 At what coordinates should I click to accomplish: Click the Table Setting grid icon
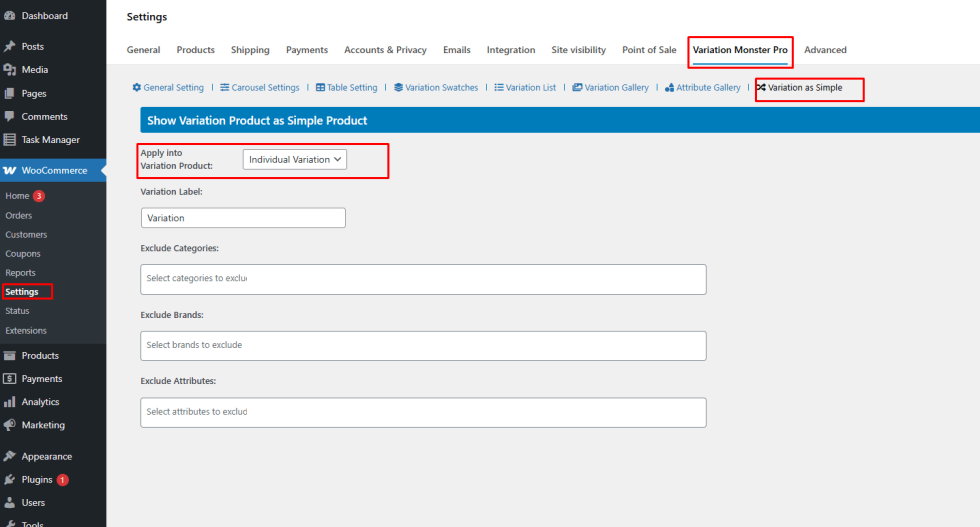click(x=321, y=88)
